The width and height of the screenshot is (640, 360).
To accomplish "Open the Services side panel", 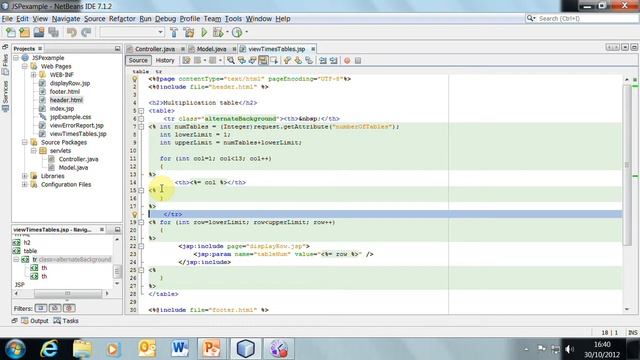I will point(5,96).
